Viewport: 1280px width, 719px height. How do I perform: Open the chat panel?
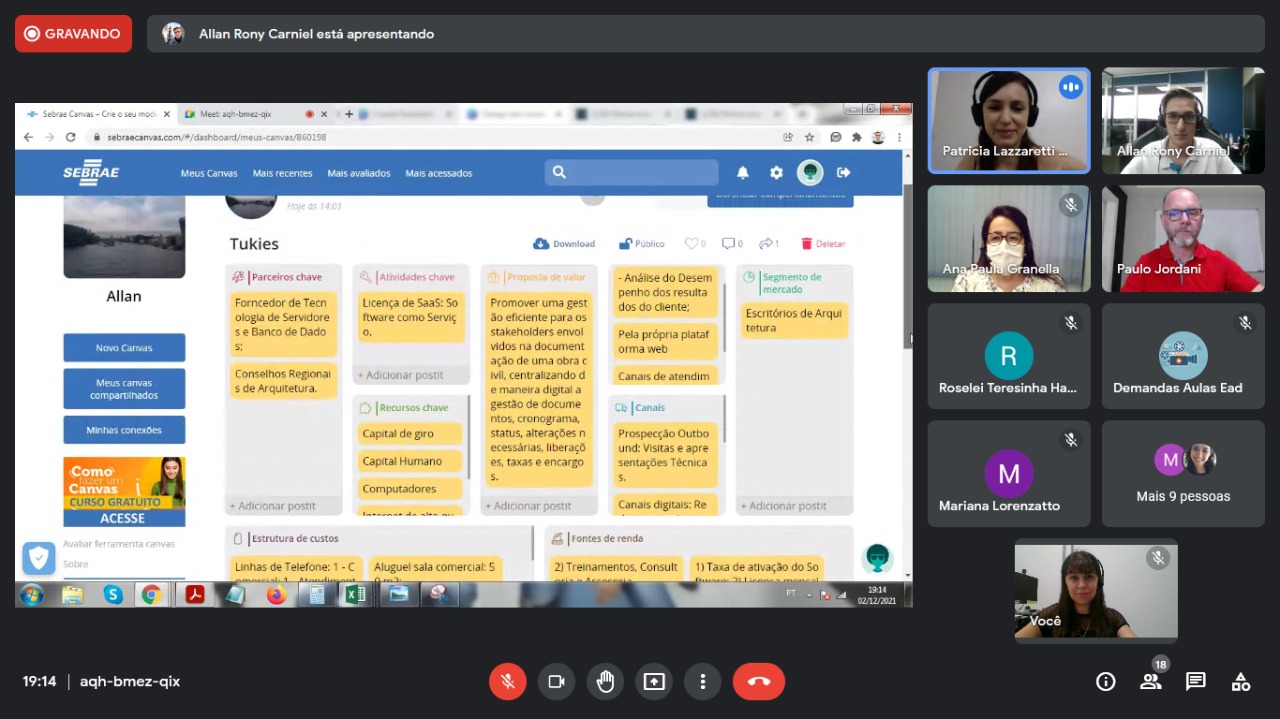[1195, 681]
